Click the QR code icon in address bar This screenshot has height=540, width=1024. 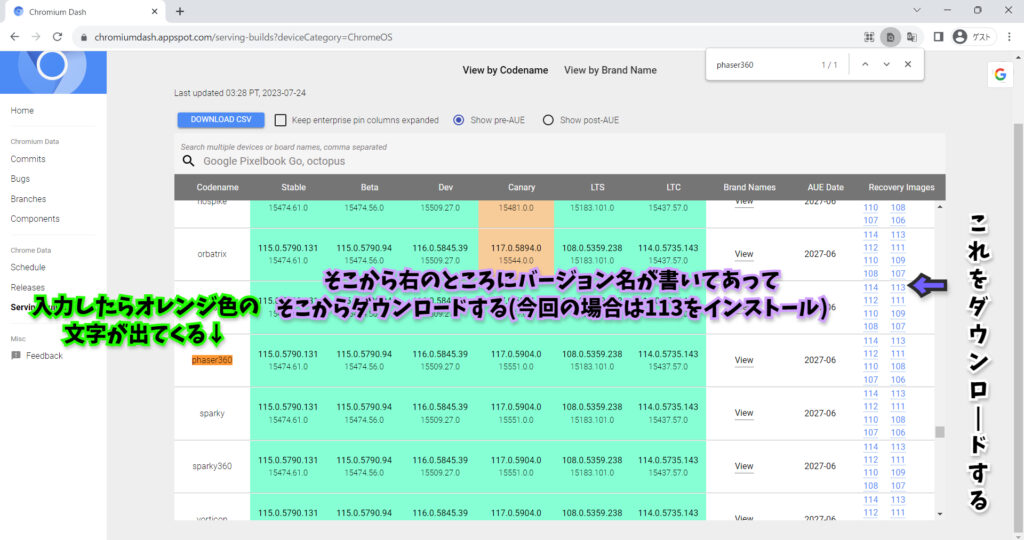869,36
